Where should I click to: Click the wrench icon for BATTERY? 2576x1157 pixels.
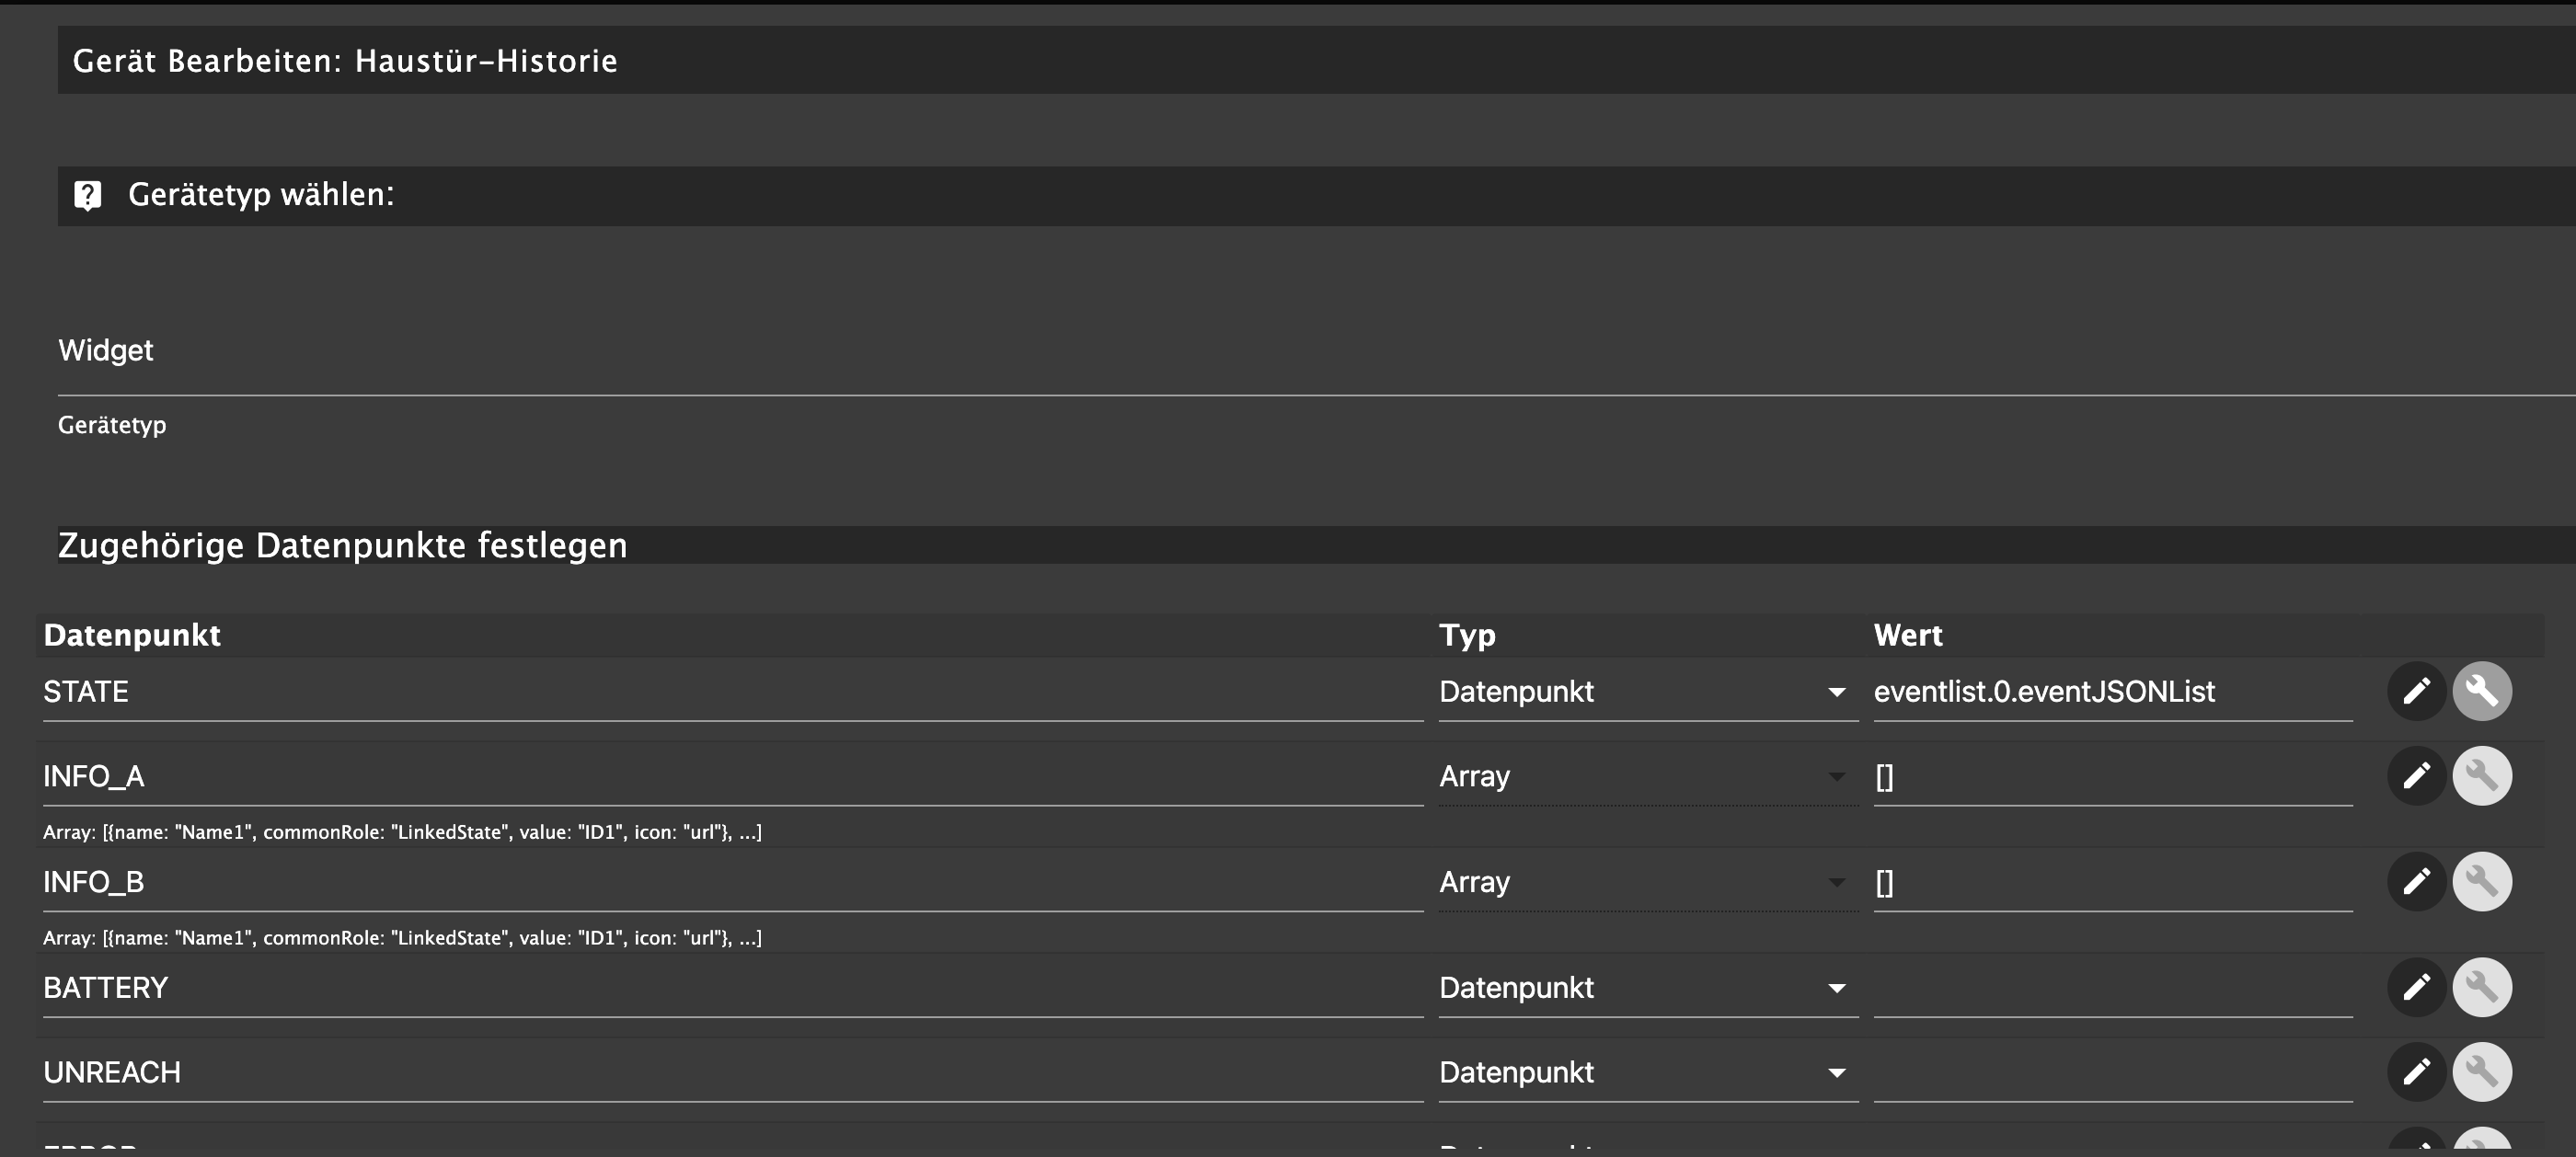pyautogui.click(x=2481, y=988)
